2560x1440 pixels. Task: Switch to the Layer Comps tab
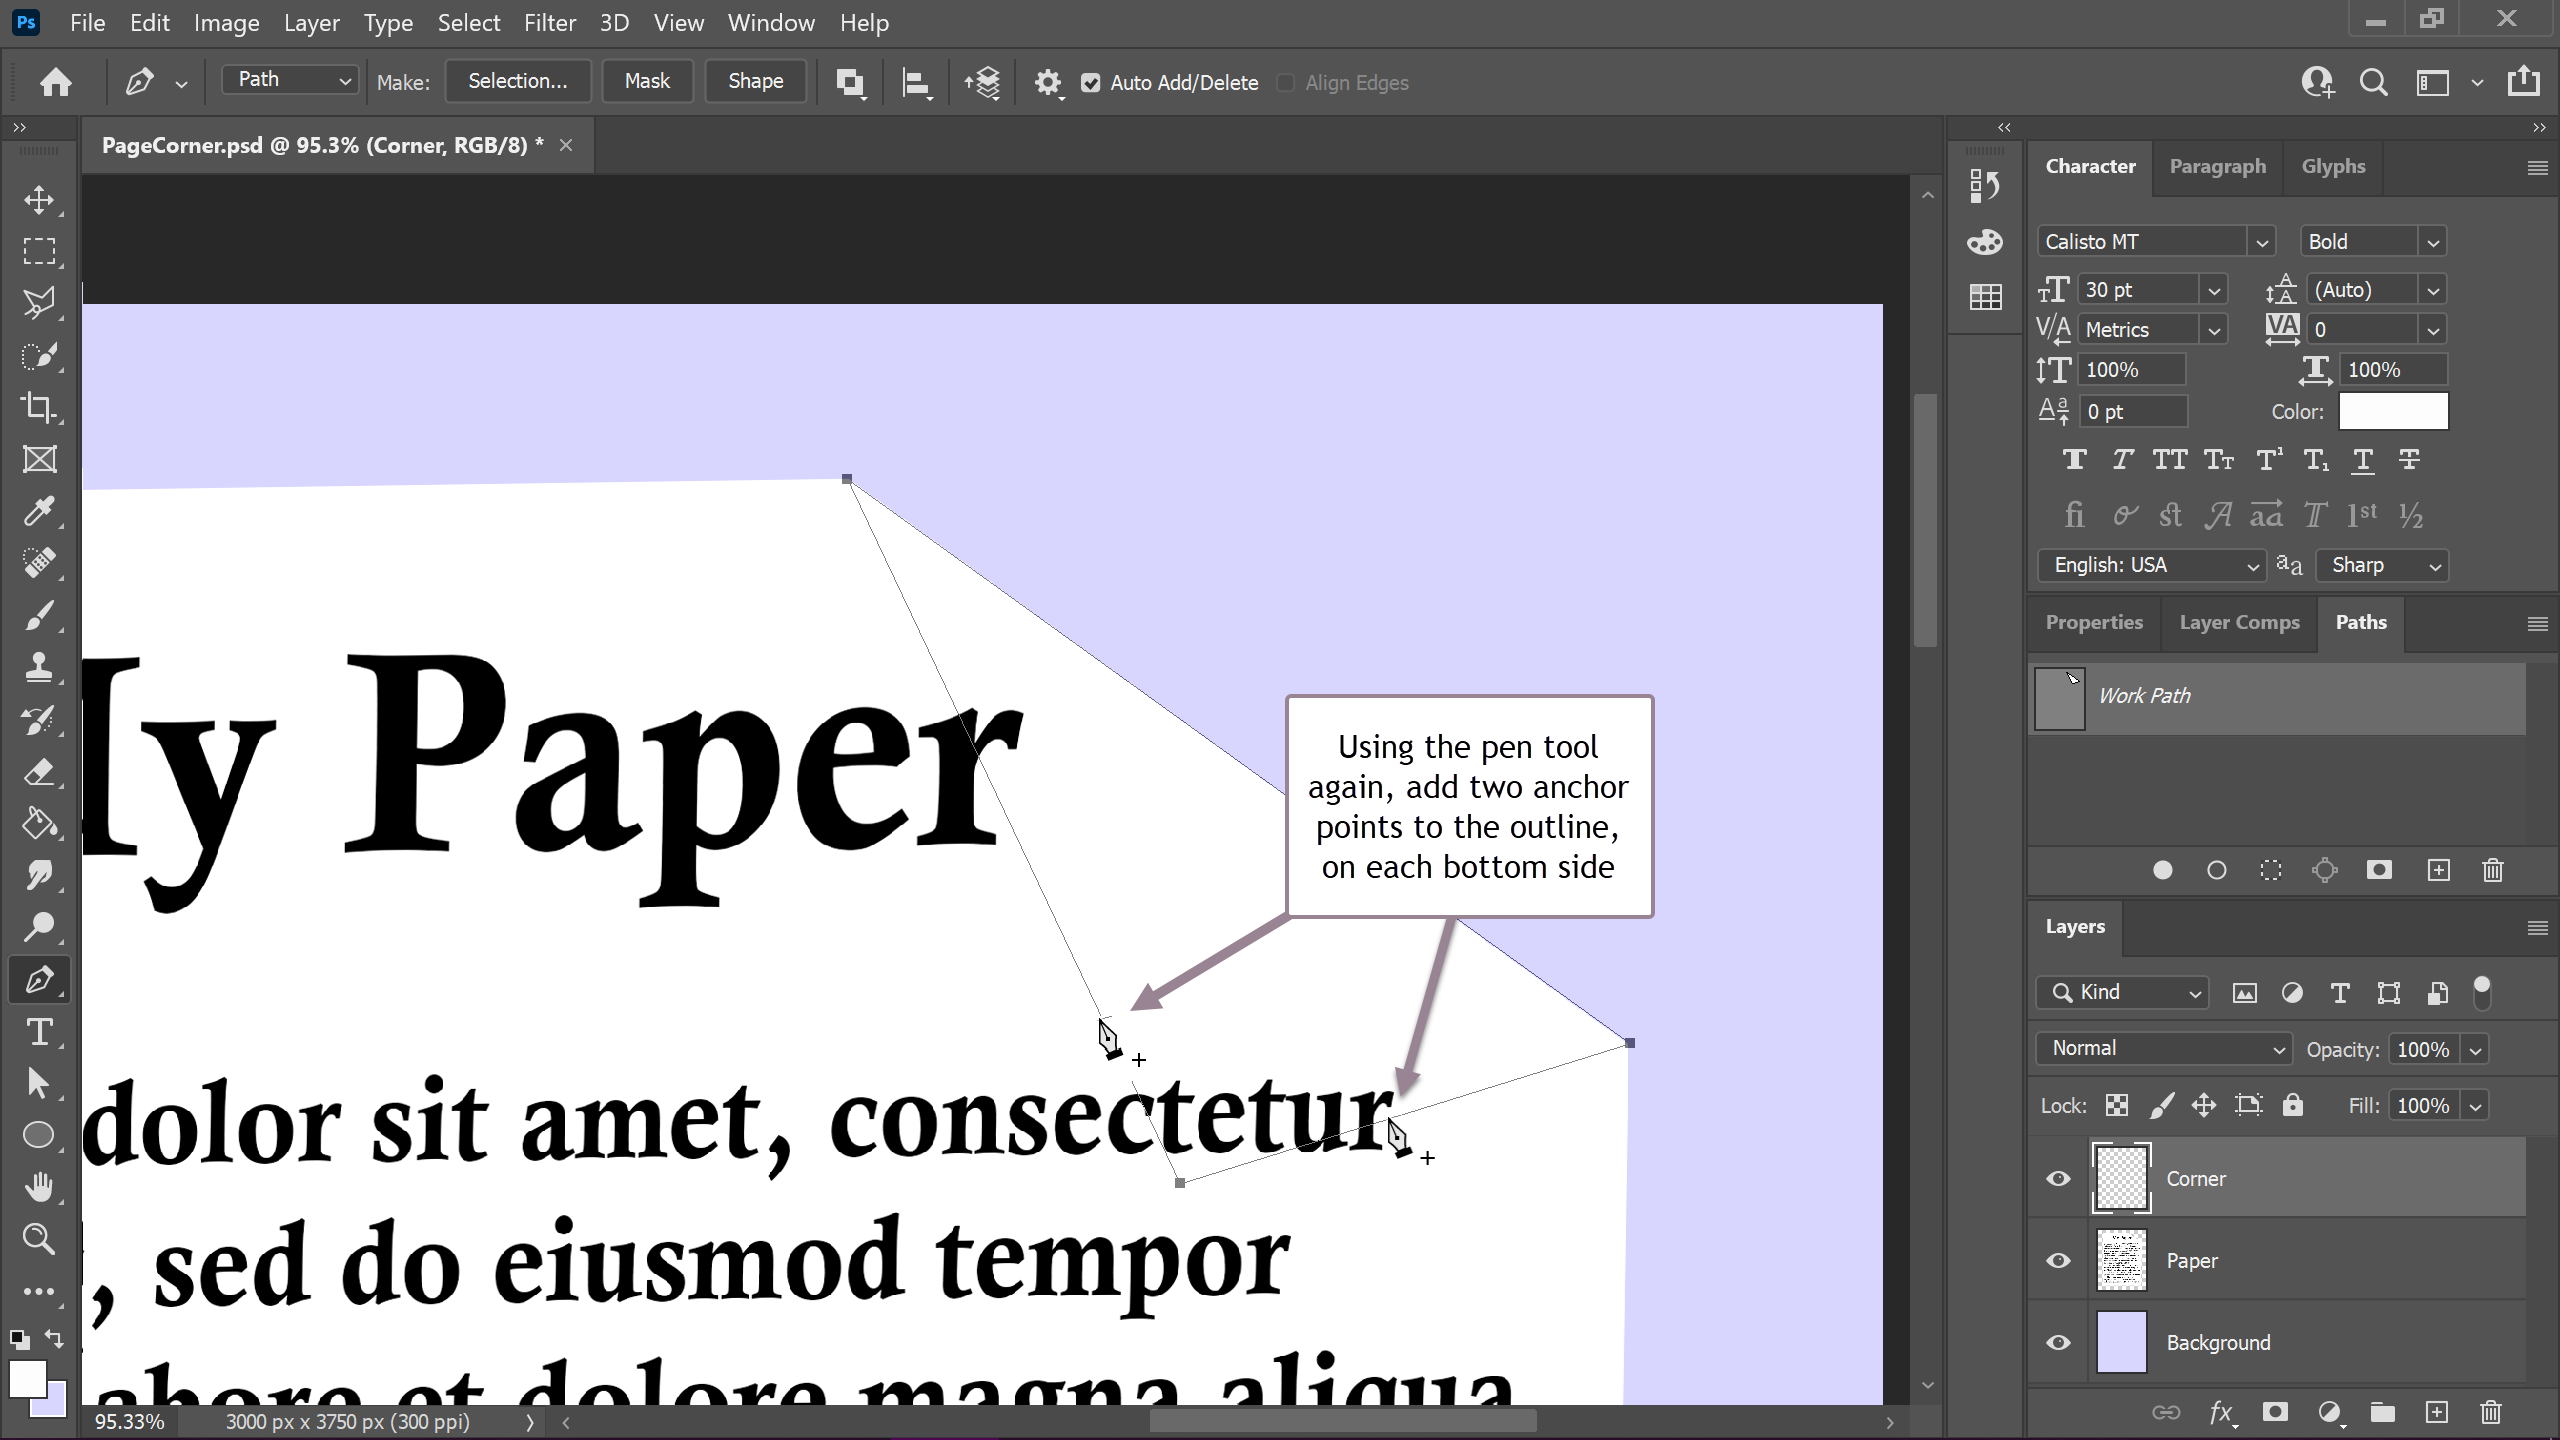tap(2239, 622)
